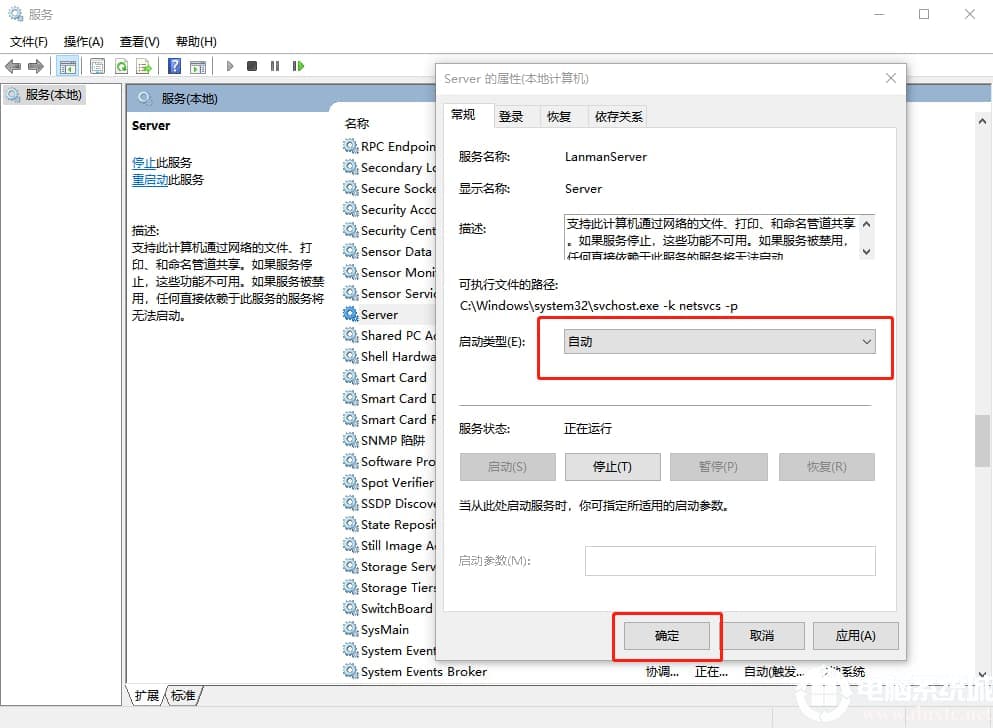Select SSDP Discovery service row
993x728 pixels.
pyautogui.click(x=389, y=503)
